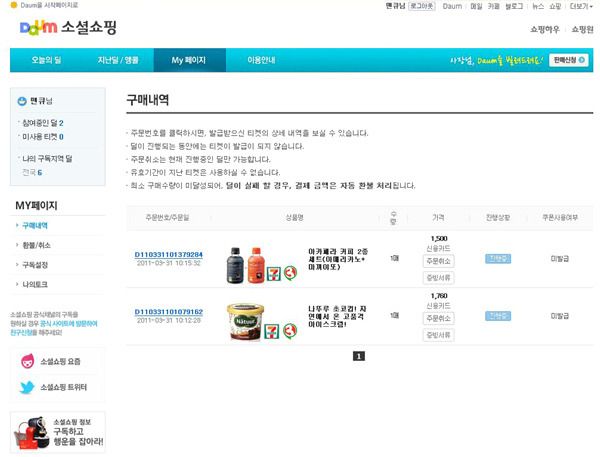This screenshot has height=457, width=600.
Task: Click the 7-Eleven logo on coffee order
Action: pyautogui.click(x=274, y=274)
